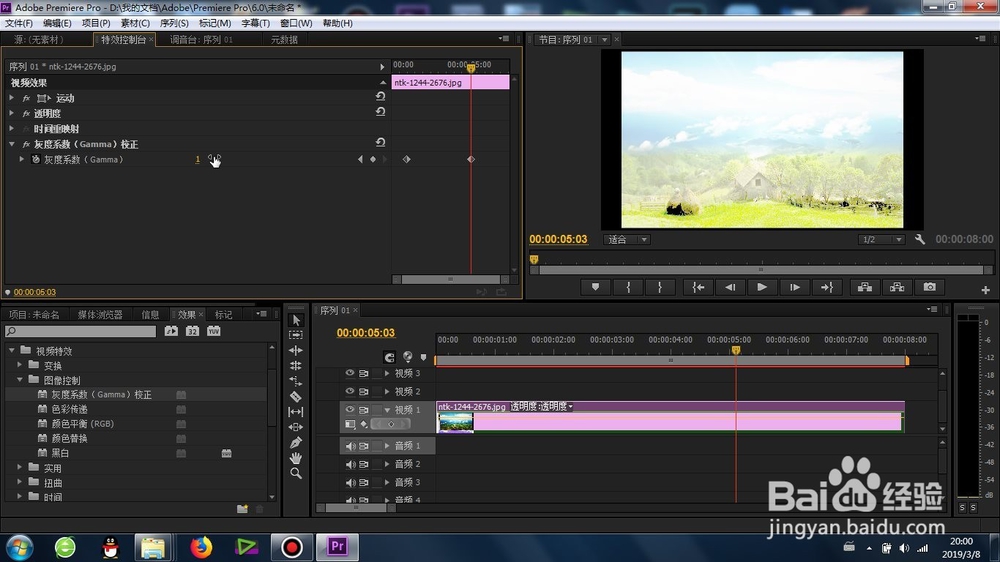Step back one frame
This screenshot has height=562, width=1000.
coord(730,287)
